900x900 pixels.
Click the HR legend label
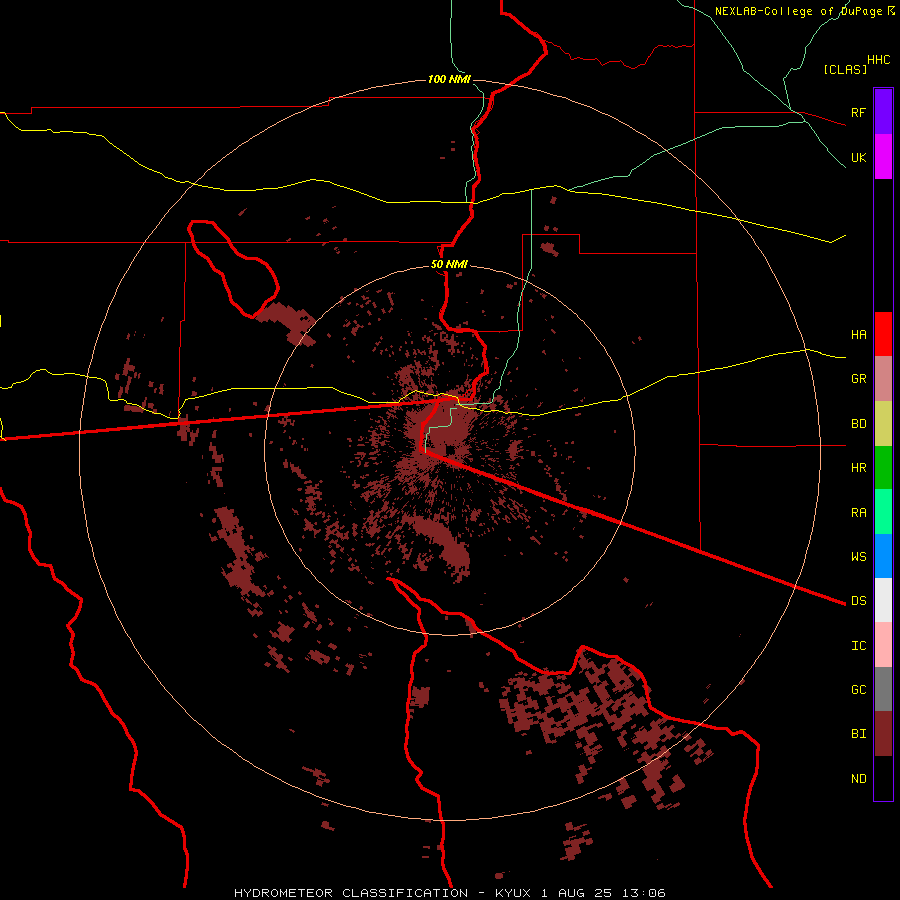coord(858,468)
